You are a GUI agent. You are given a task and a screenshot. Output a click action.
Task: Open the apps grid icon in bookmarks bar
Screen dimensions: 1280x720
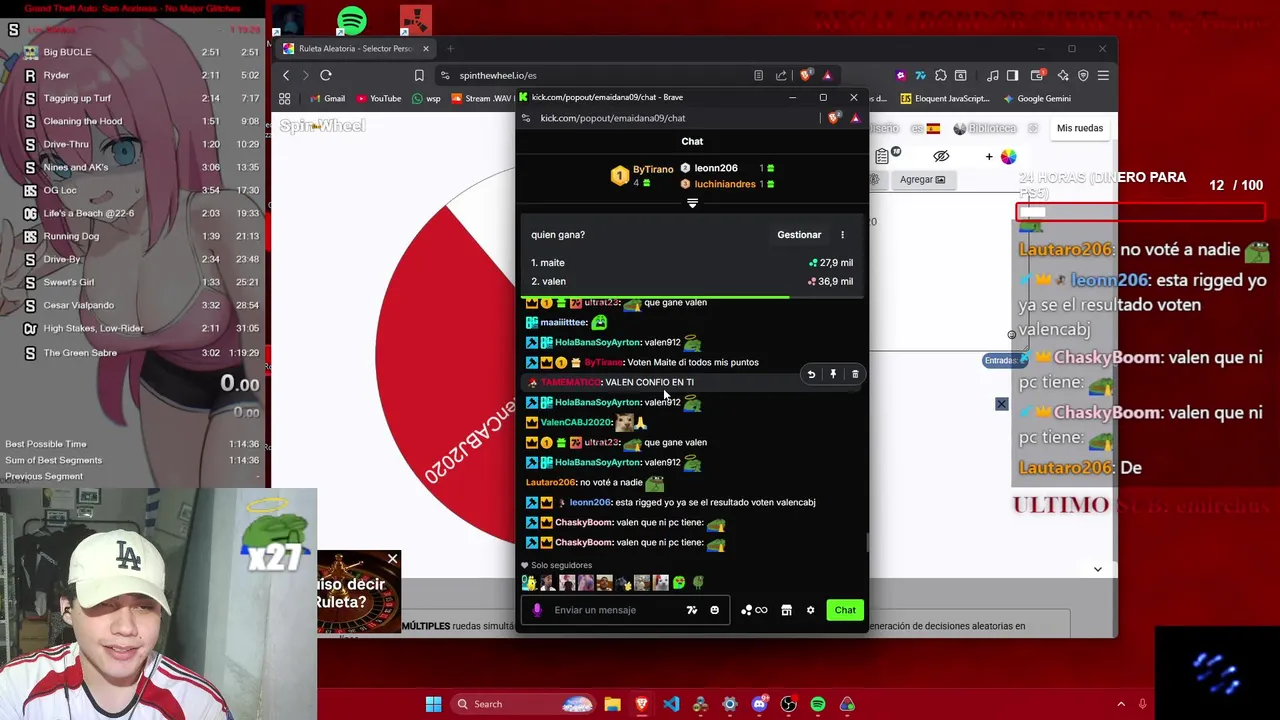pyautogui.click(x=285, y=98)
